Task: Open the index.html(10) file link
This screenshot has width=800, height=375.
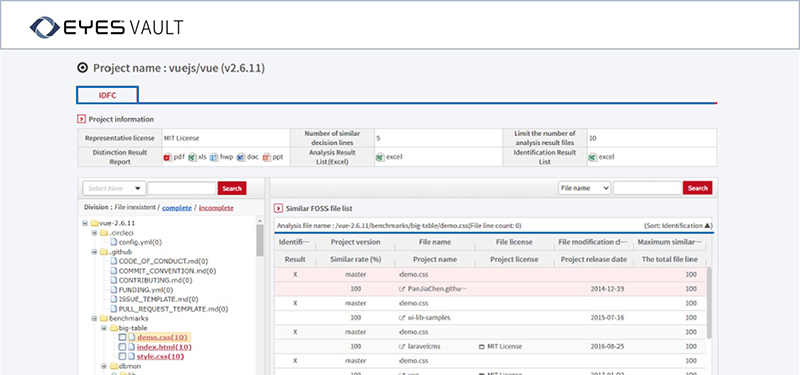Action: coord(164,347)
